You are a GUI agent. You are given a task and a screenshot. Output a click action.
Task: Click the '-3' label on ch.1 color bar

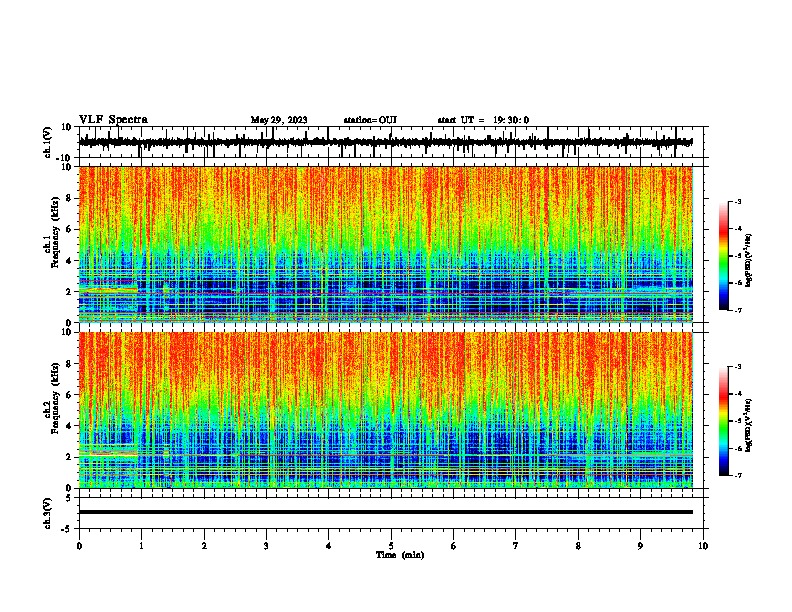737,202
